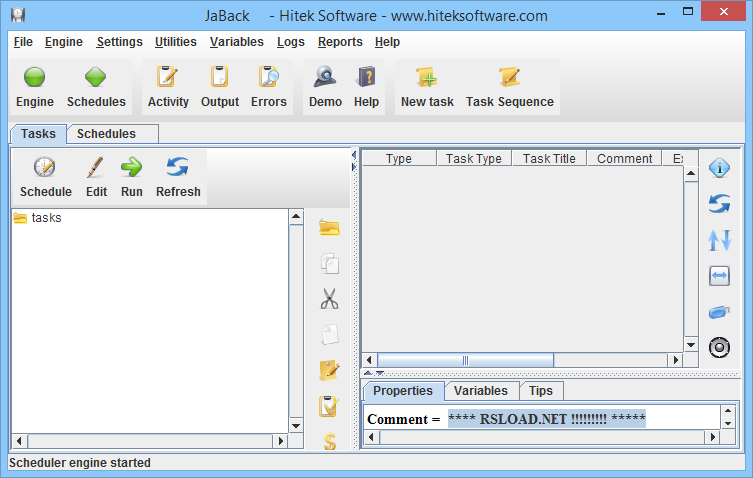753x478 pixels.
Task: Click the properties panel scroll-up stepper
Action: pos(728,411)
